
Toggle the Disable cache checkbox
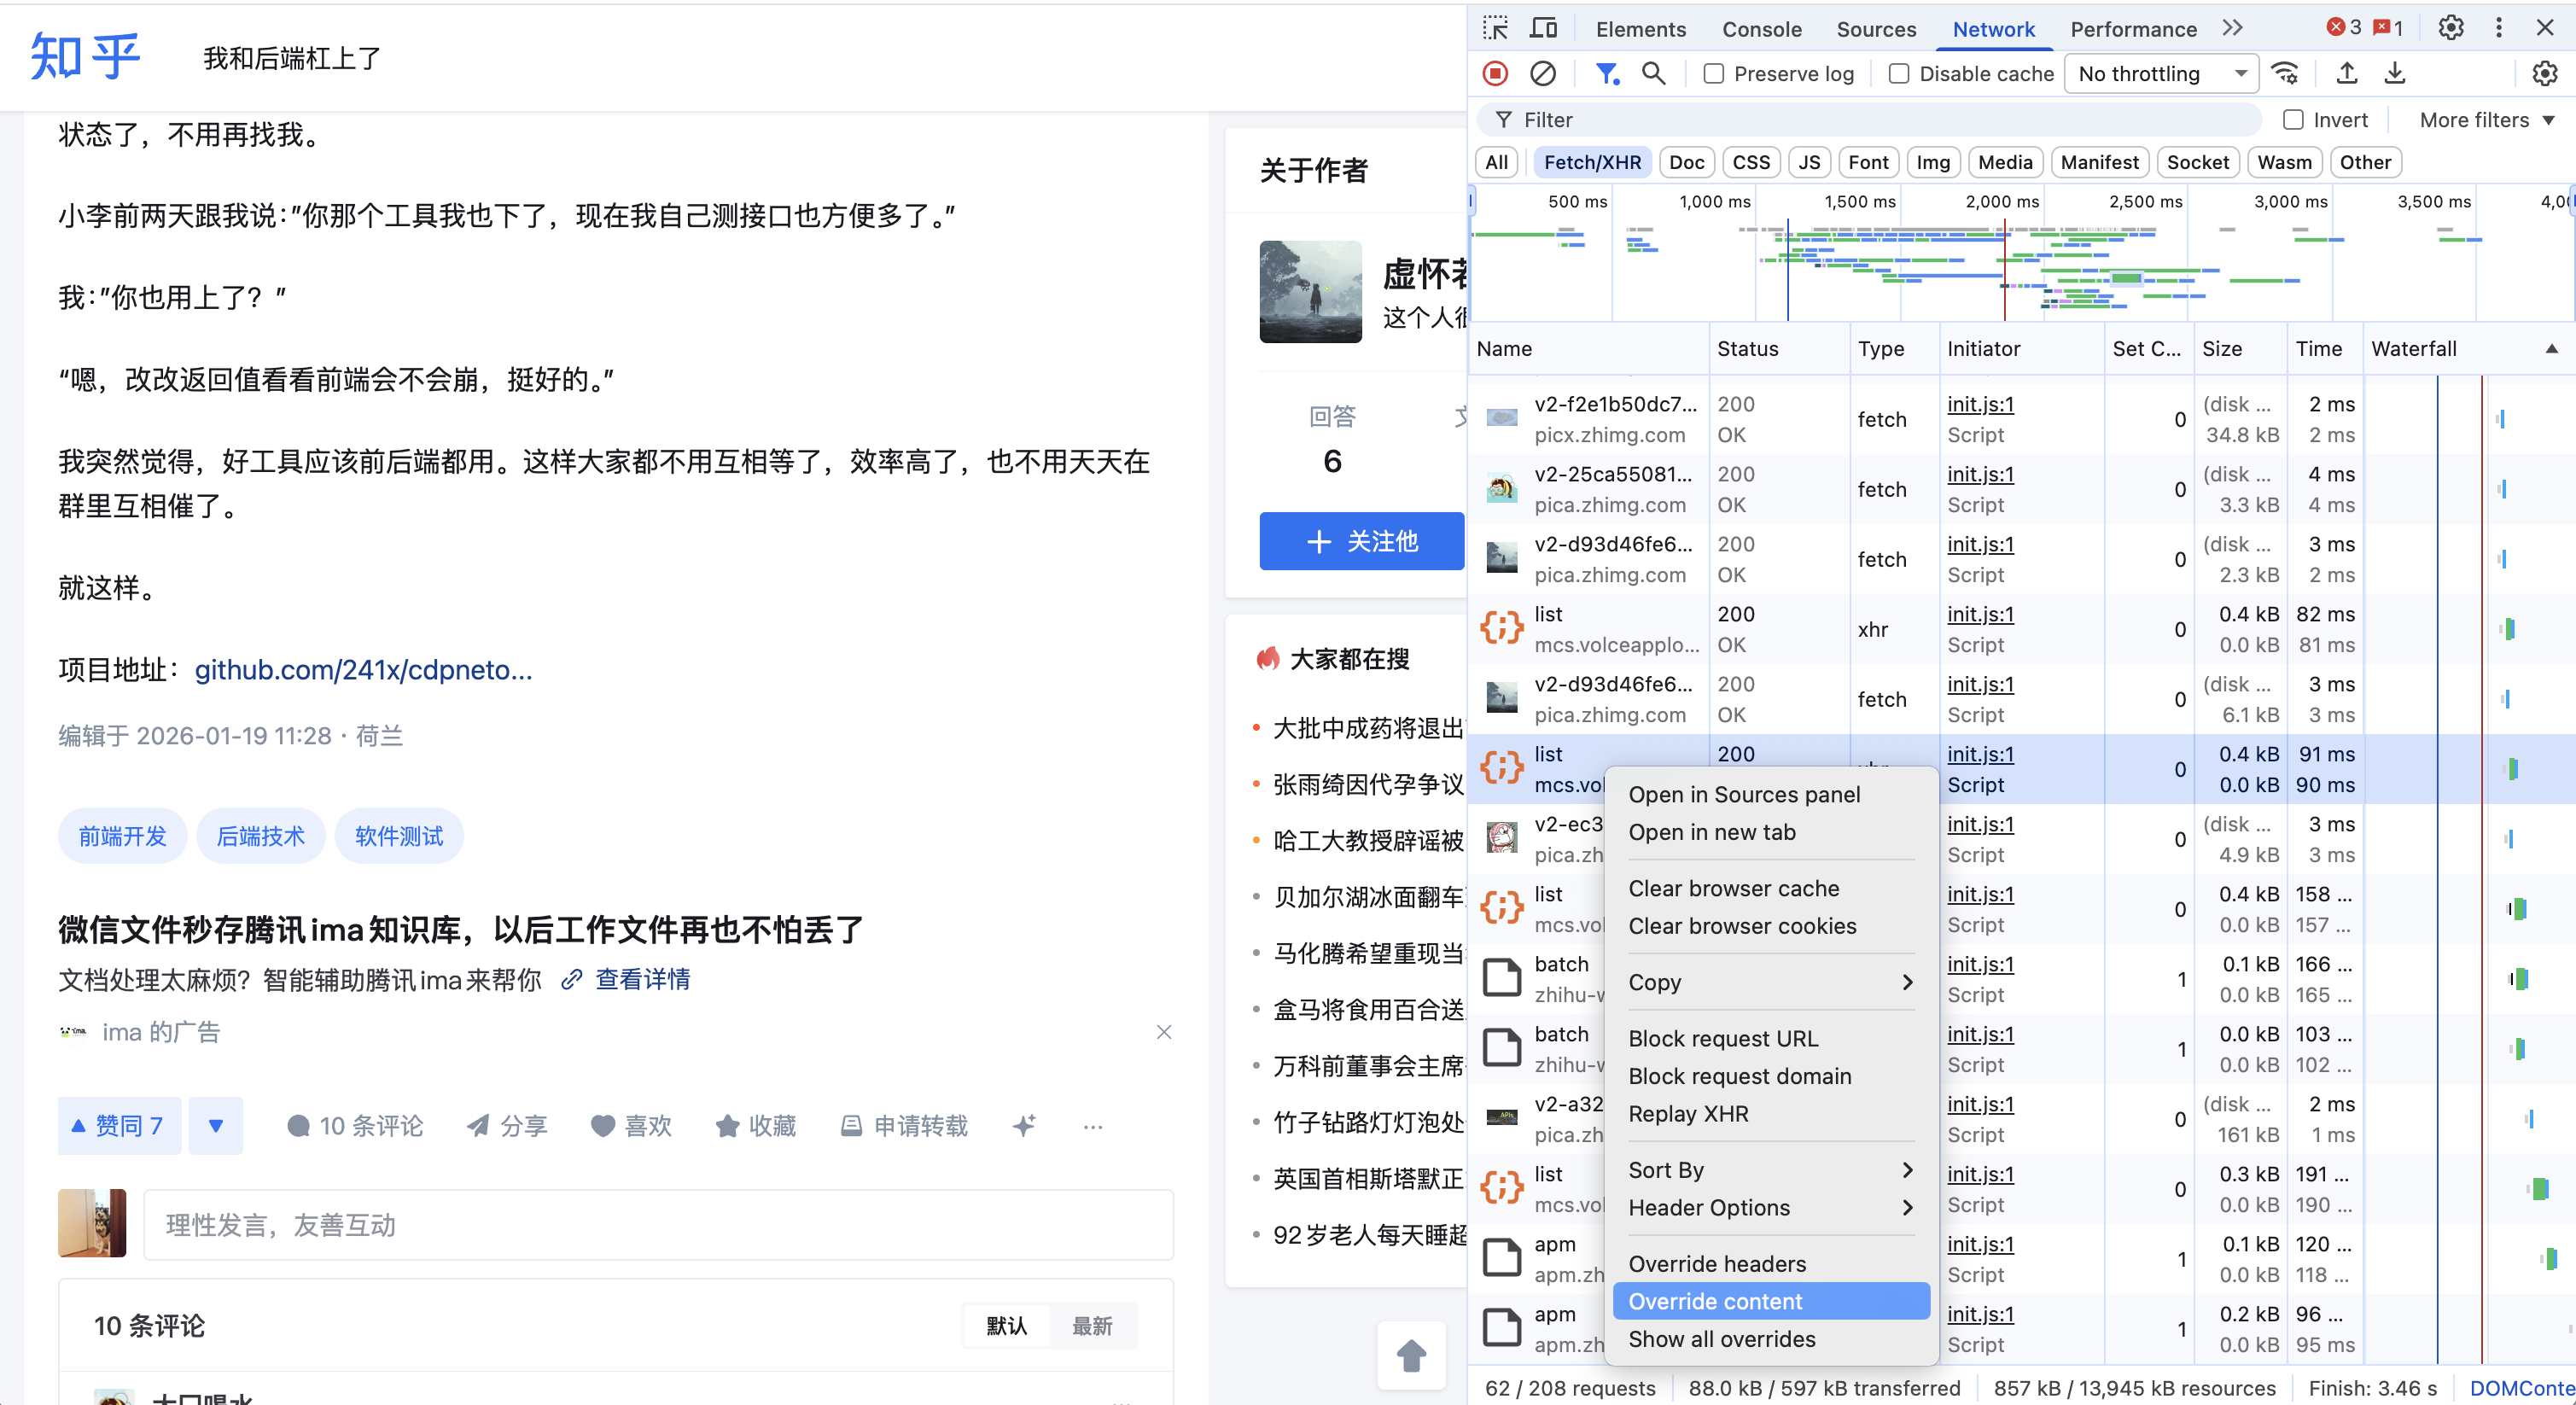coord(1898,74)
